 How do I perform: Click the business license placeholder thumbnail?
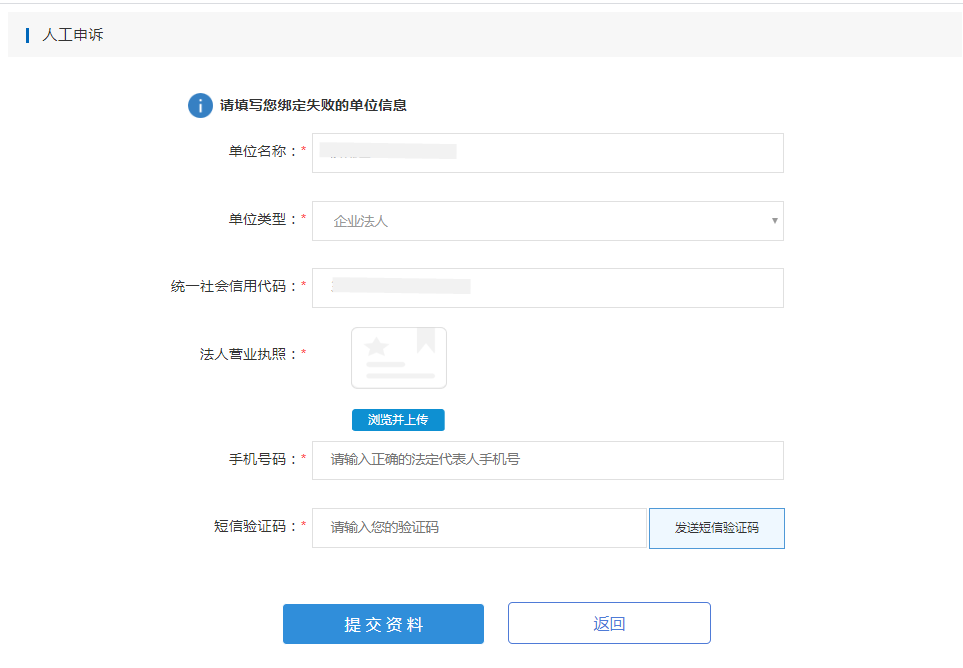click(398, 357)
